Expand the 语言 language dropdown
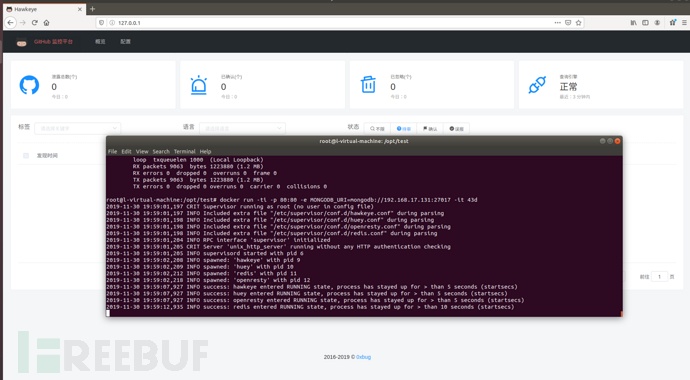Image resolution: width=690 pixels, height=380 pixels. (242, 128)
